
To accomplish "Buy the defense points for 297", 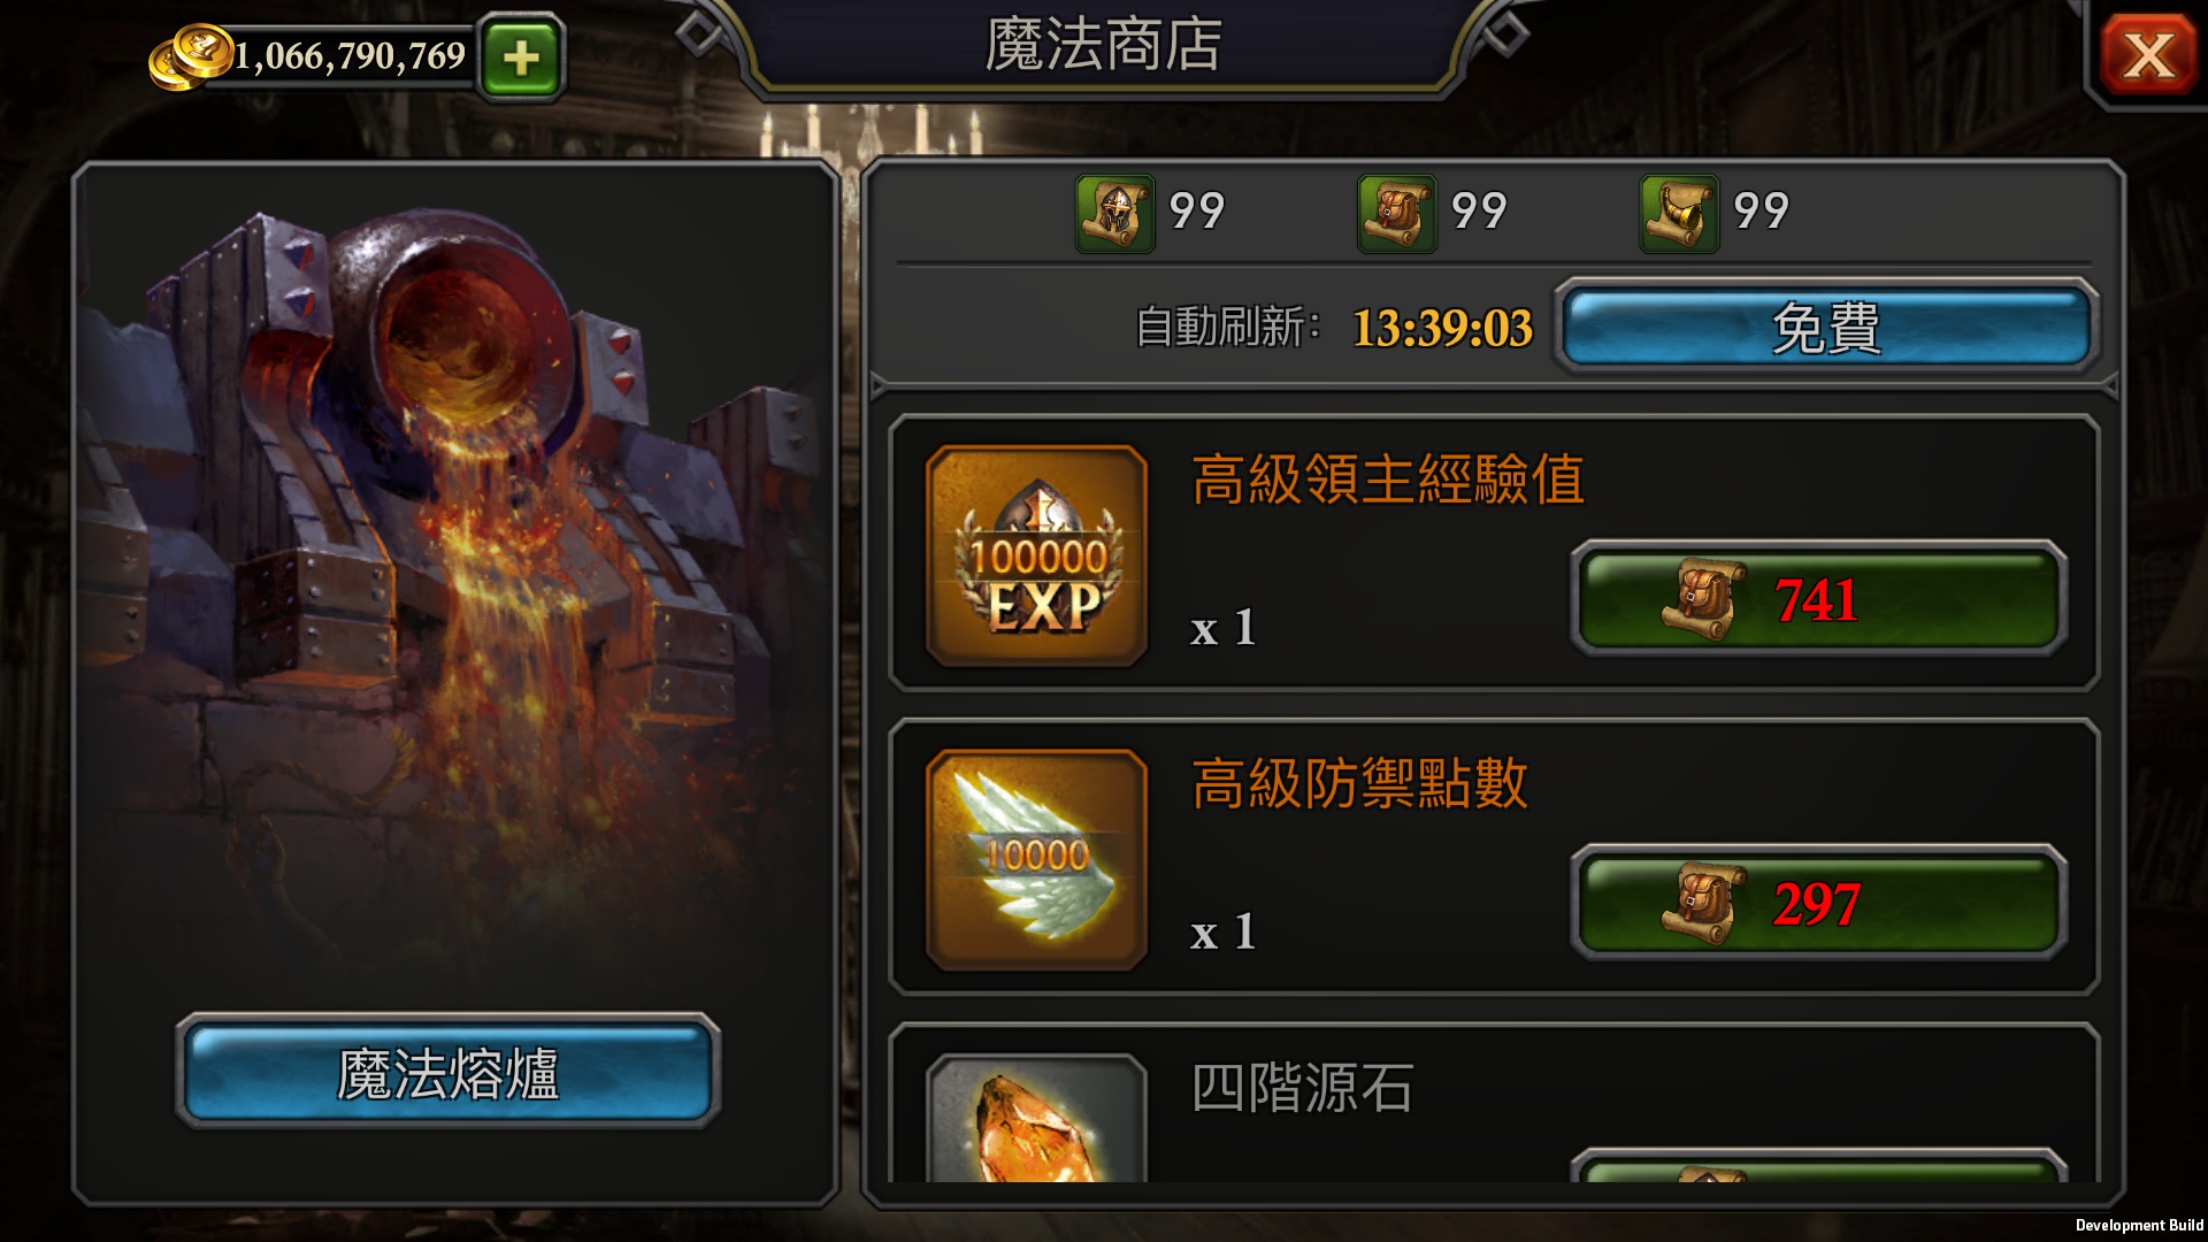I will click(1819, 903).
